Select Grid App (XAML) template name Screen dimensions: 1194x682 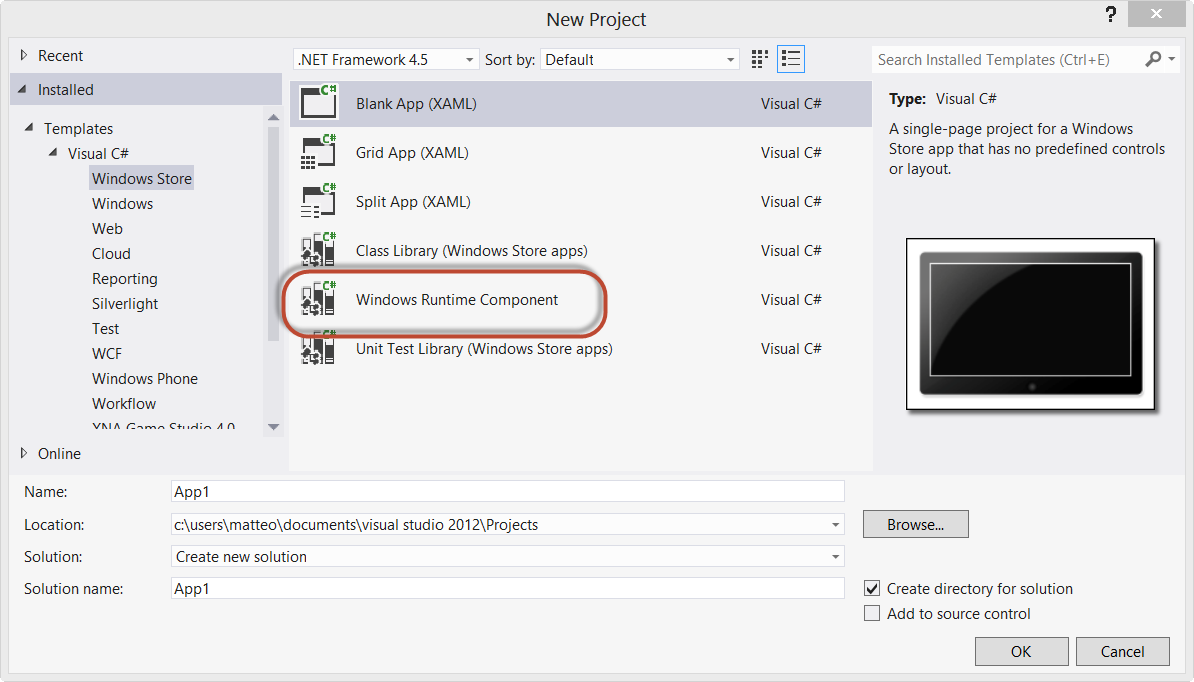412,152
